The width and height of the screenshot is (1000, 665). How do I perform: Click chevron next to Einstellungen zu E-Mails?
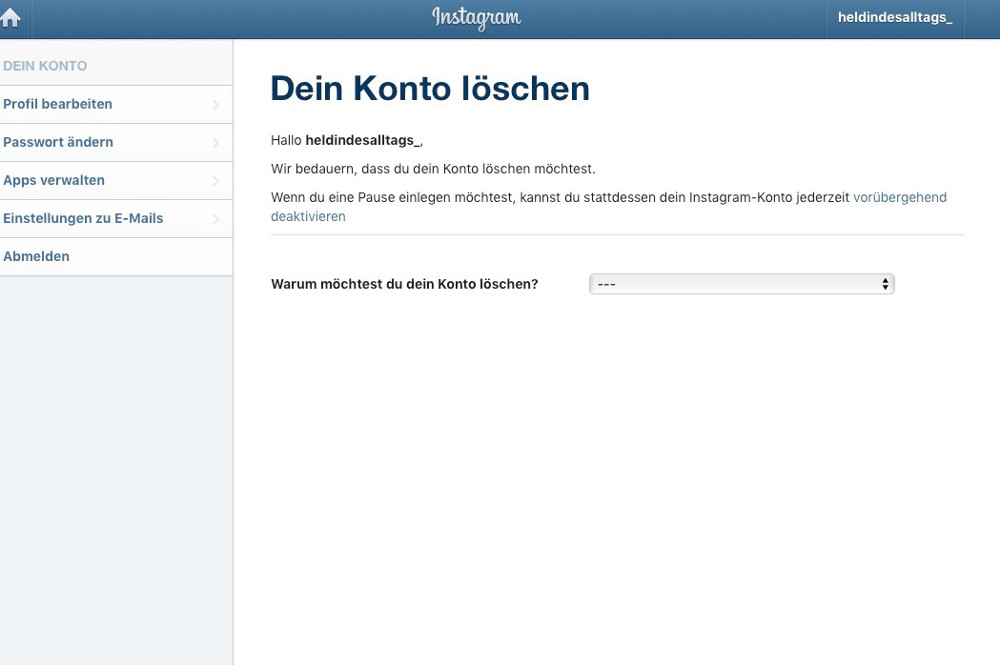click(216, 219)
